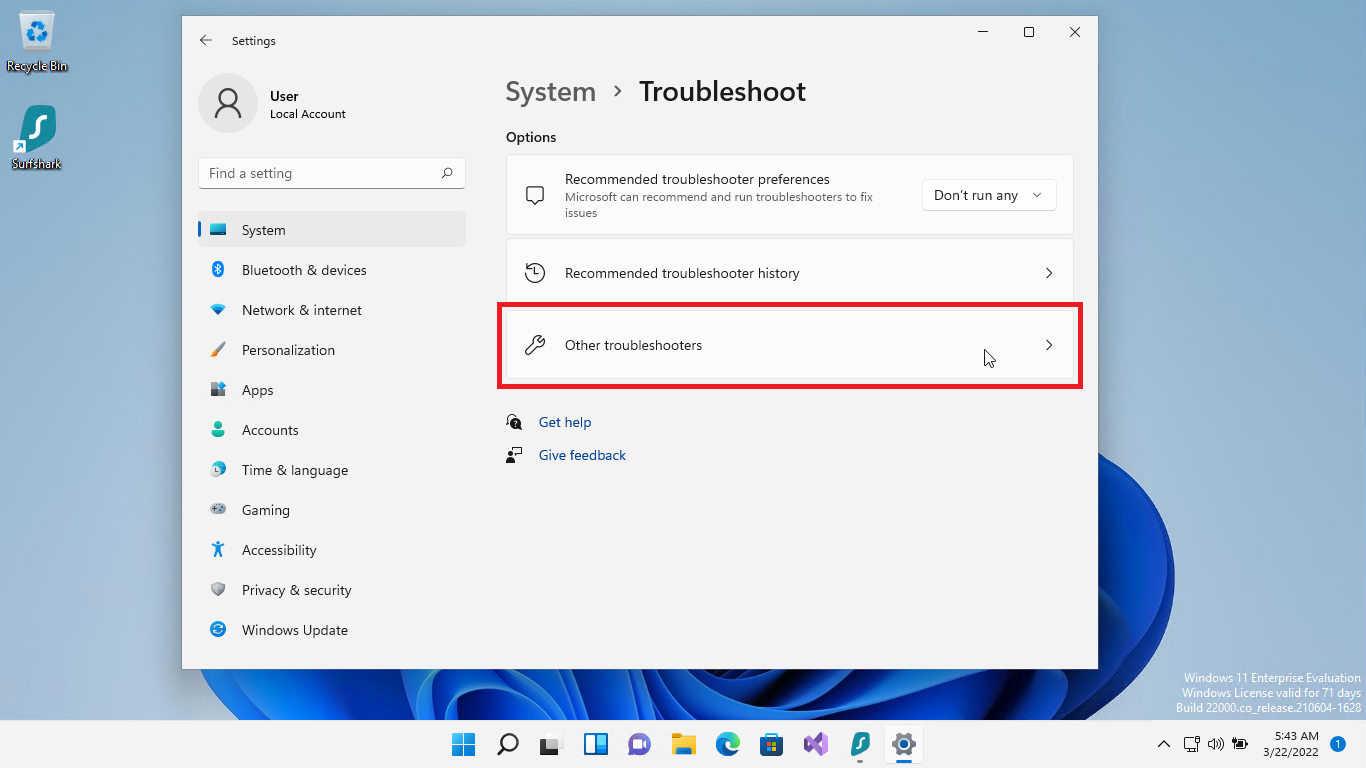Click history clock icon beside troubleshooter history
Image resolution: width=1366 pixels, height=768 pixels.
tap(535, 273)
